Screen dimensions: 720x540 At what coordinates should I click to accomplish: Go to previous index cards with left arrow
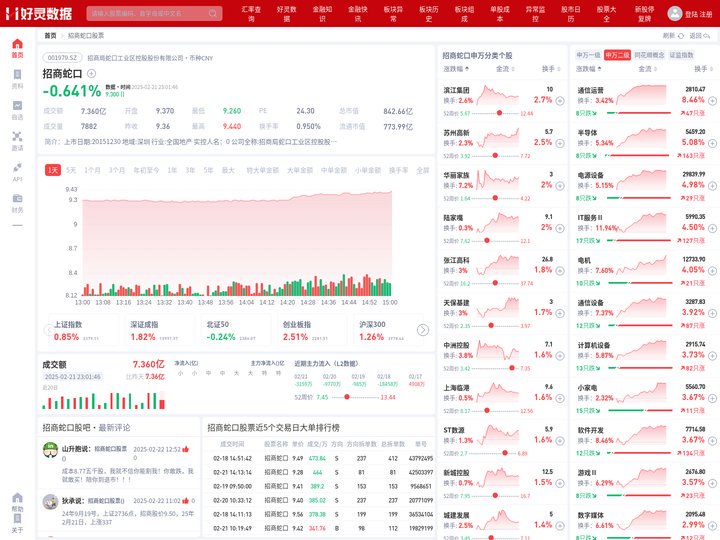pyautogui.click(x=48, y=330)
